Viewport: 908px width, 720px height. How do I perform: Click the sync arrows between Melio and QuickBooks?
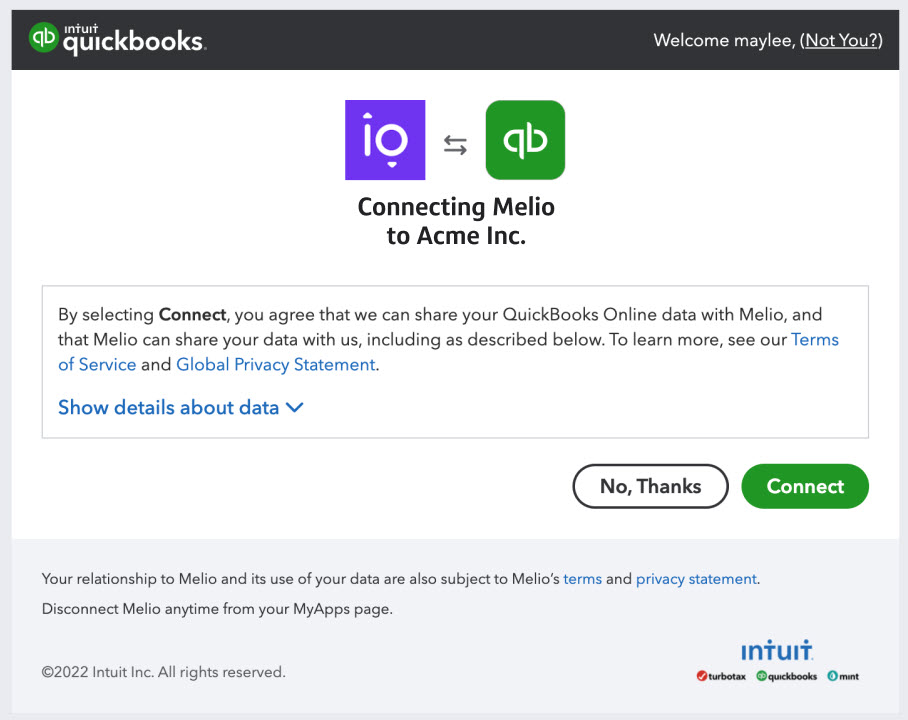point(455,143)
